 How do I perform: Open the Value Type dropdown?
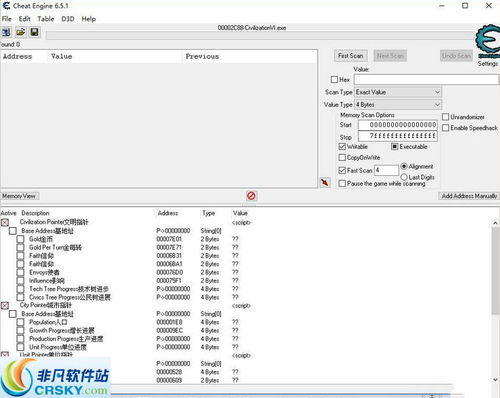point(398,105)
